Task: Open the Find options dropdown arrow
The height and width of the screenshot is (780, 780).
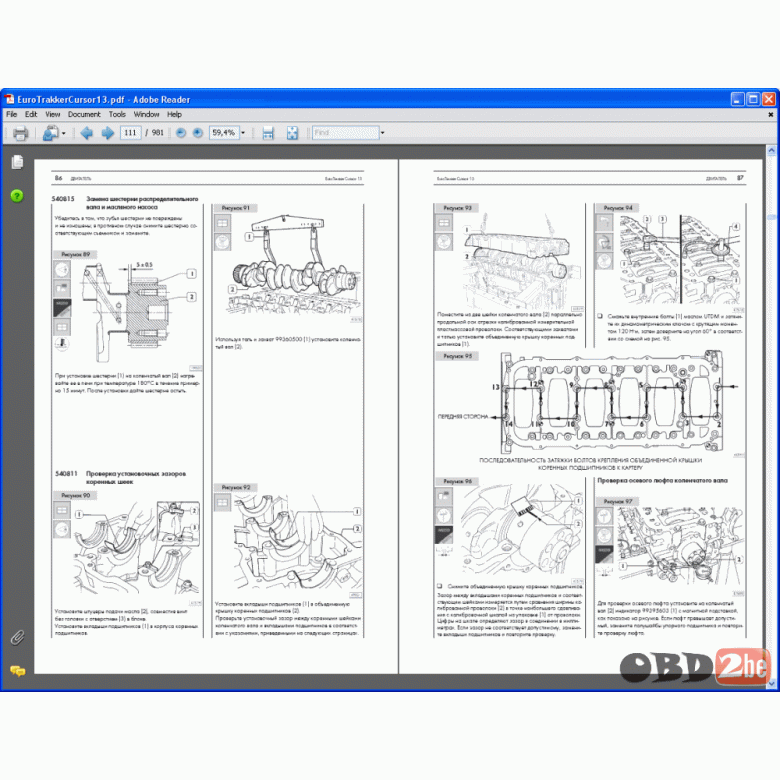Action: tap(382, 133)
